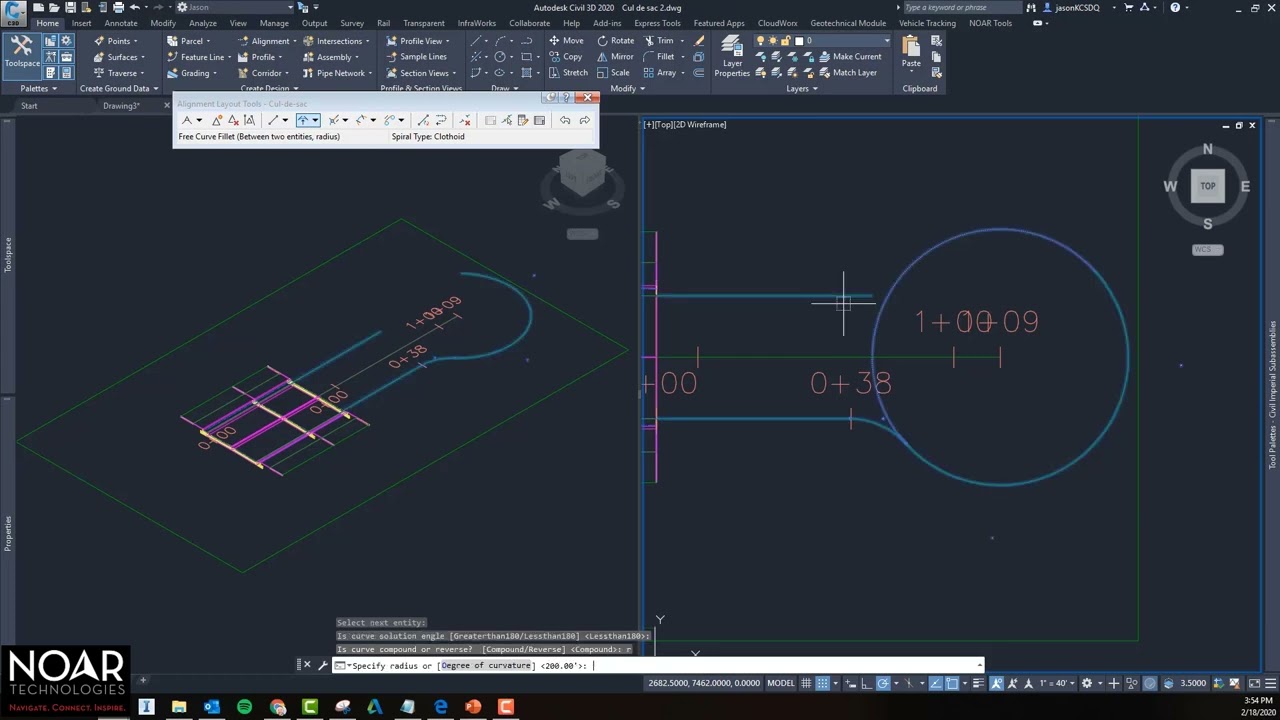
Task: Switch to the Start document tab
Action: 29,106
